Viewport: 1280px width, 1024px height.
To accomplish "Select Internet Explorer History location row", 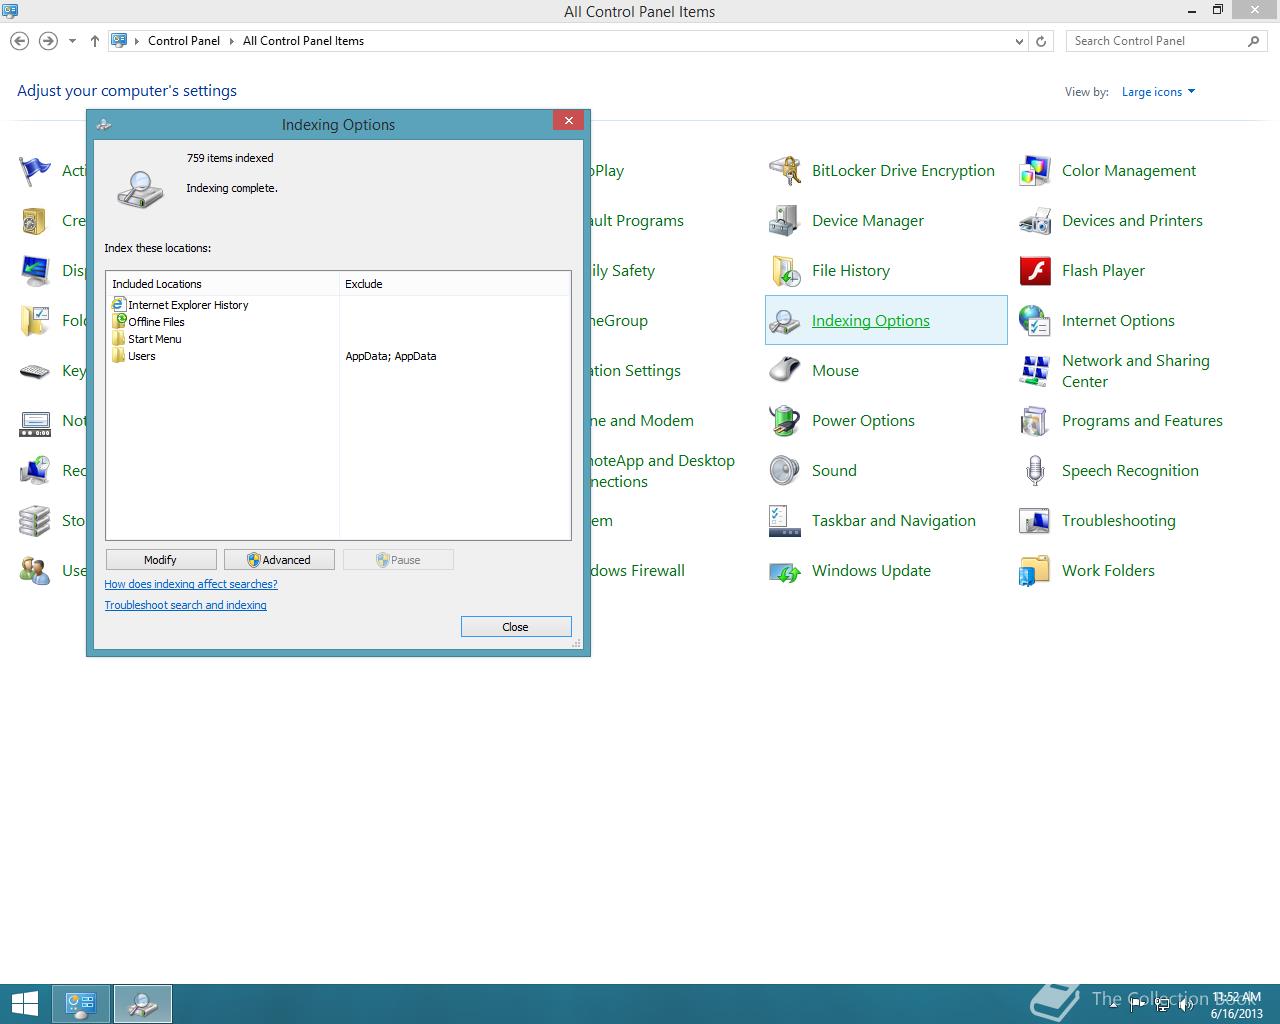I will pyautogui.click(x=338, y=305).
